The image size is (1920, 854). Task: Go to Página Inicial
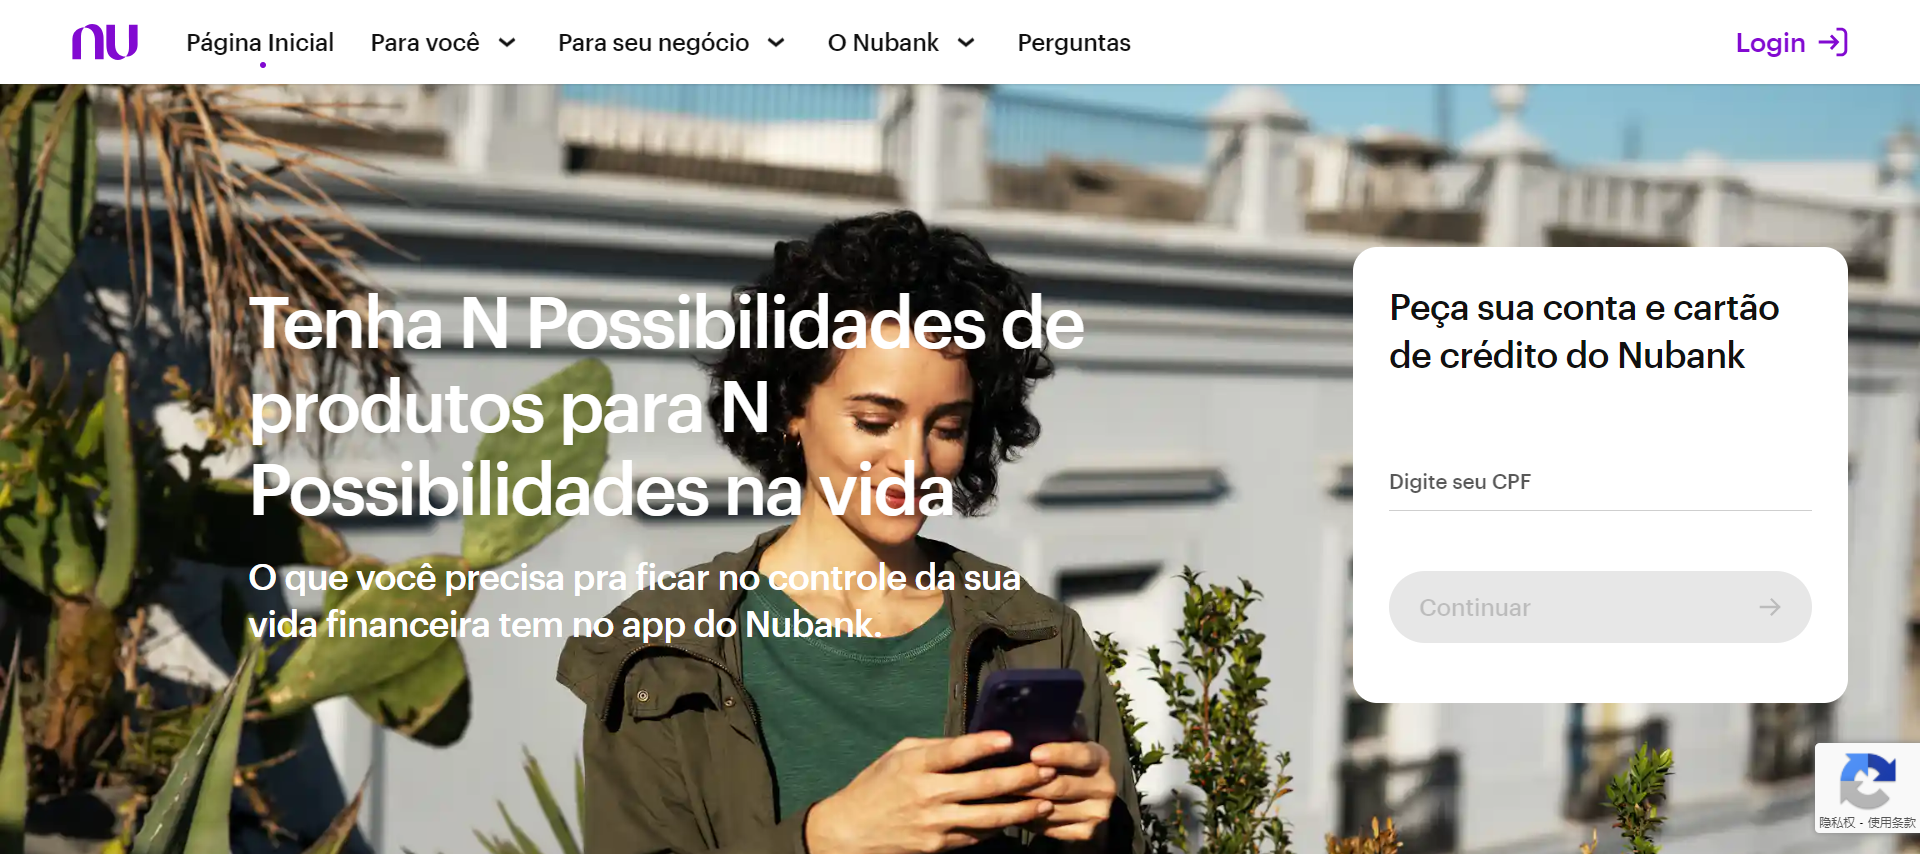click(260, 43)
